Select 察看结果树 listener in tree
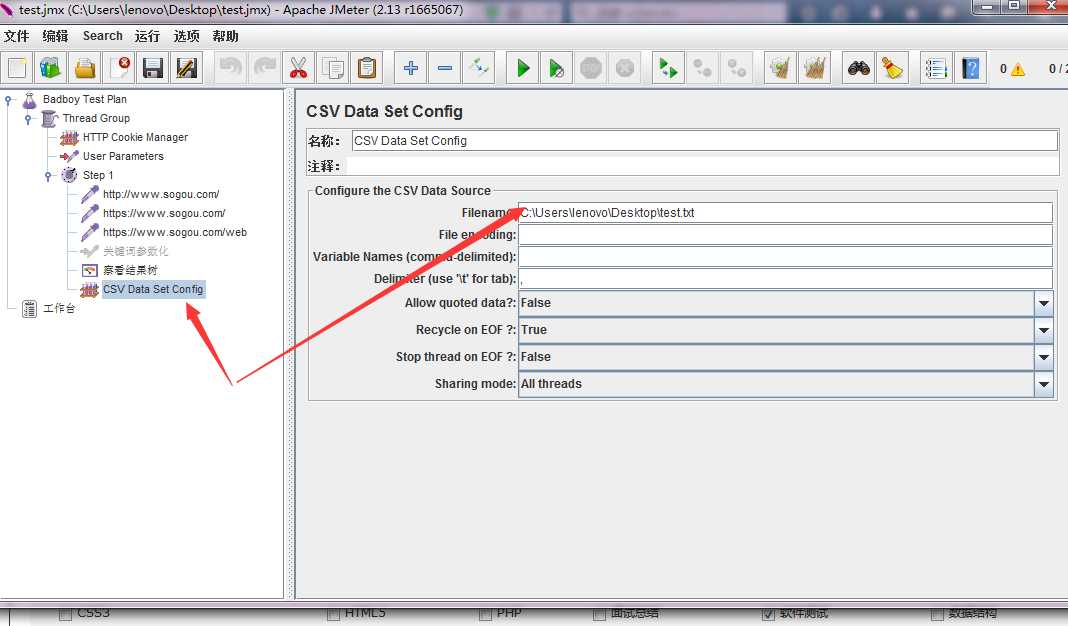1068x626 pixels. 130,270
